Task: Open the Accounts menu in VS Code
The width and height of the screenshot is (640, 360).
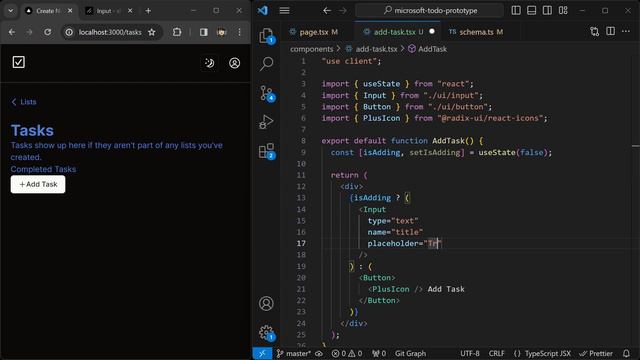Action: [x=266, y=303]
